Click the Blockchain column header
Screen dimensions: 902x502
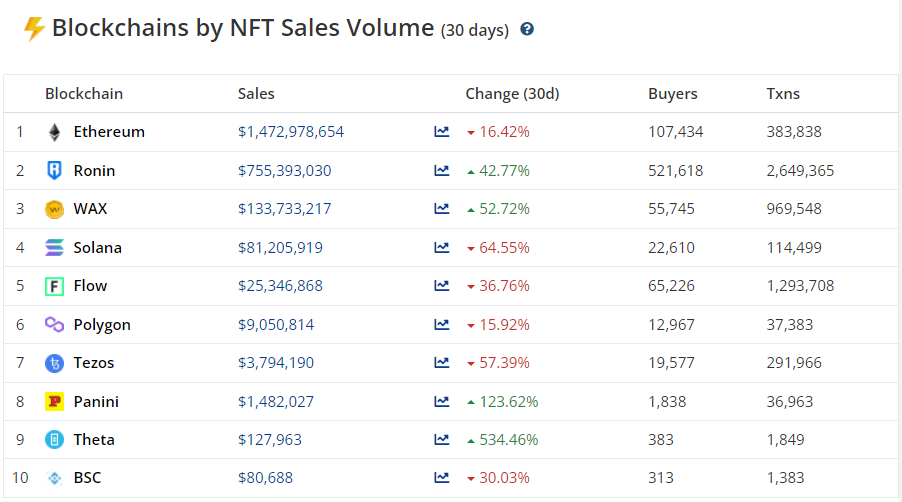click(84, 94)
